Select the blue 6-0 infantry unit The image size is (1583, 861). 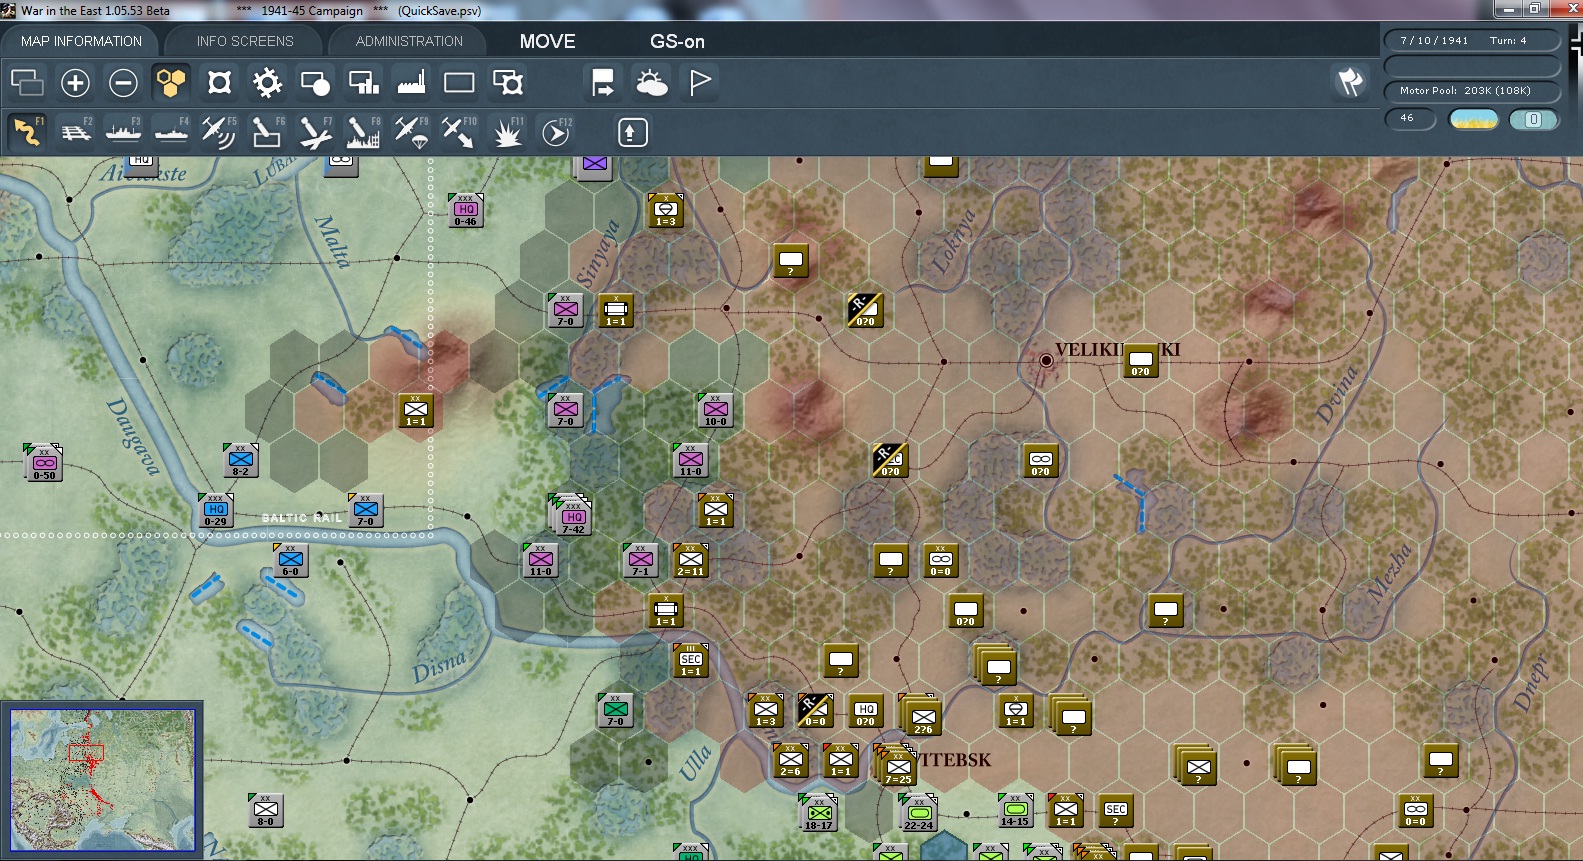[290, 560]
